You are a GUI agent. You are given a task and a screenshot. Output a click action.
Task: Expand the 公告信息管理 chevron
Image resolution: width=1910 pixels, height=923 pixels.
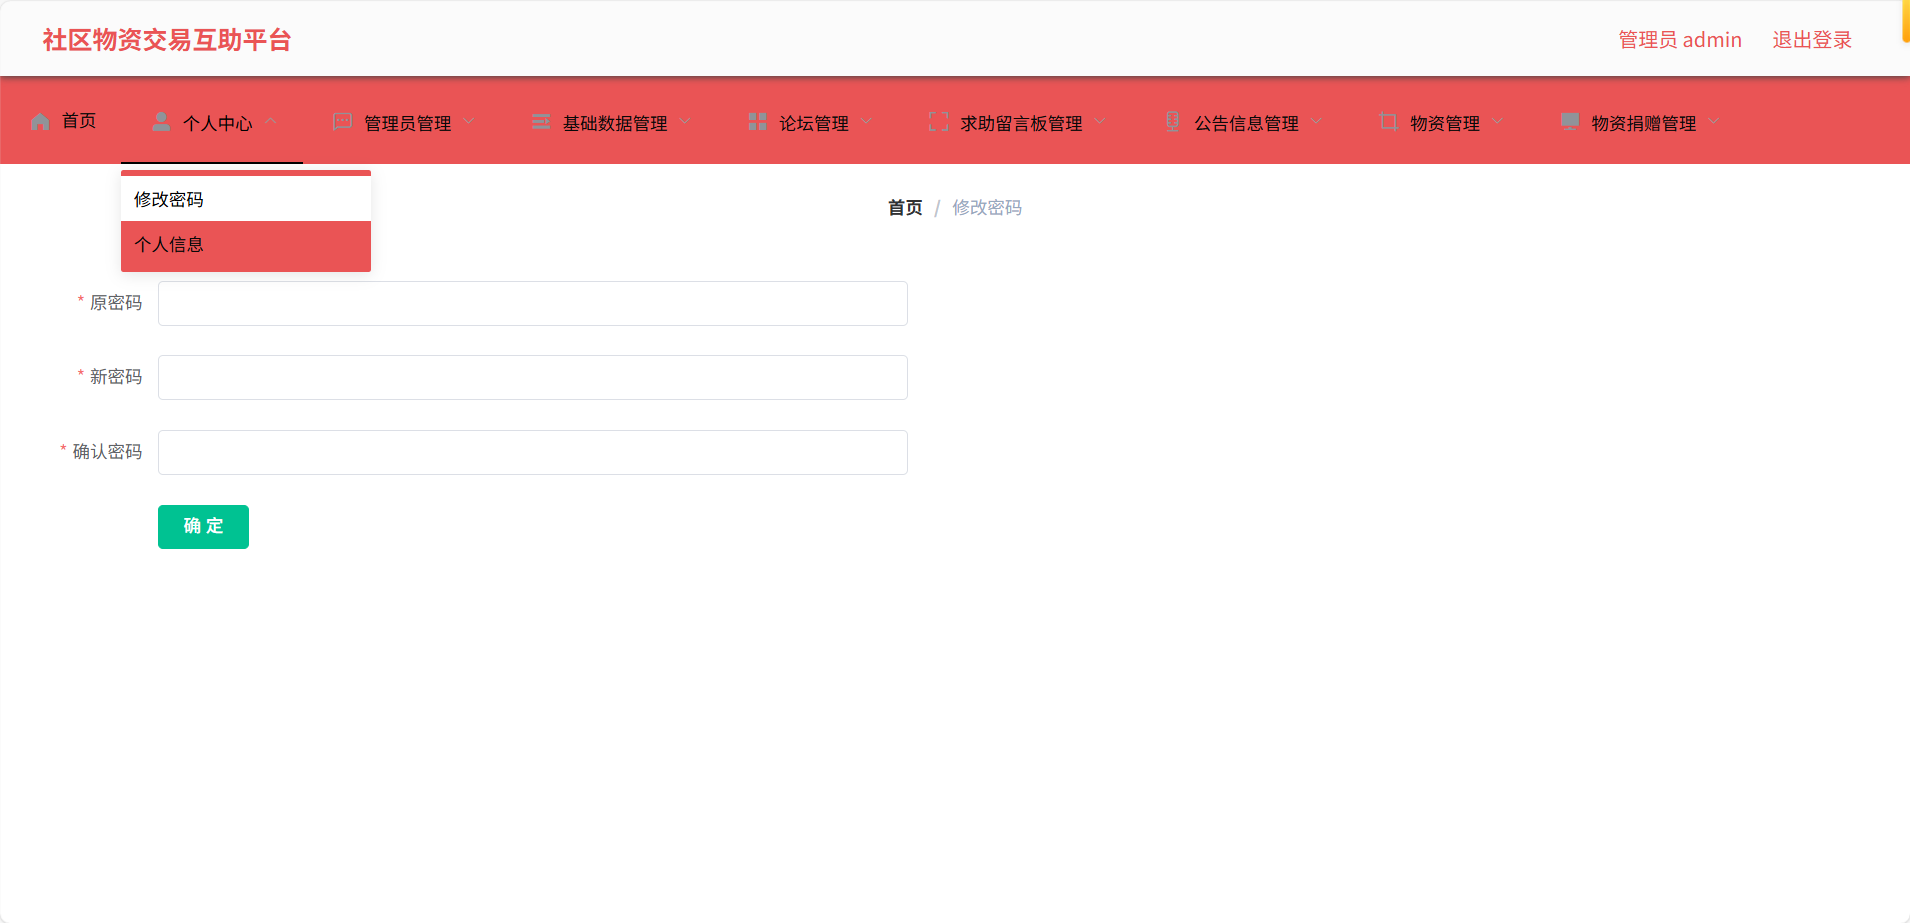[x=1316, y=122]
